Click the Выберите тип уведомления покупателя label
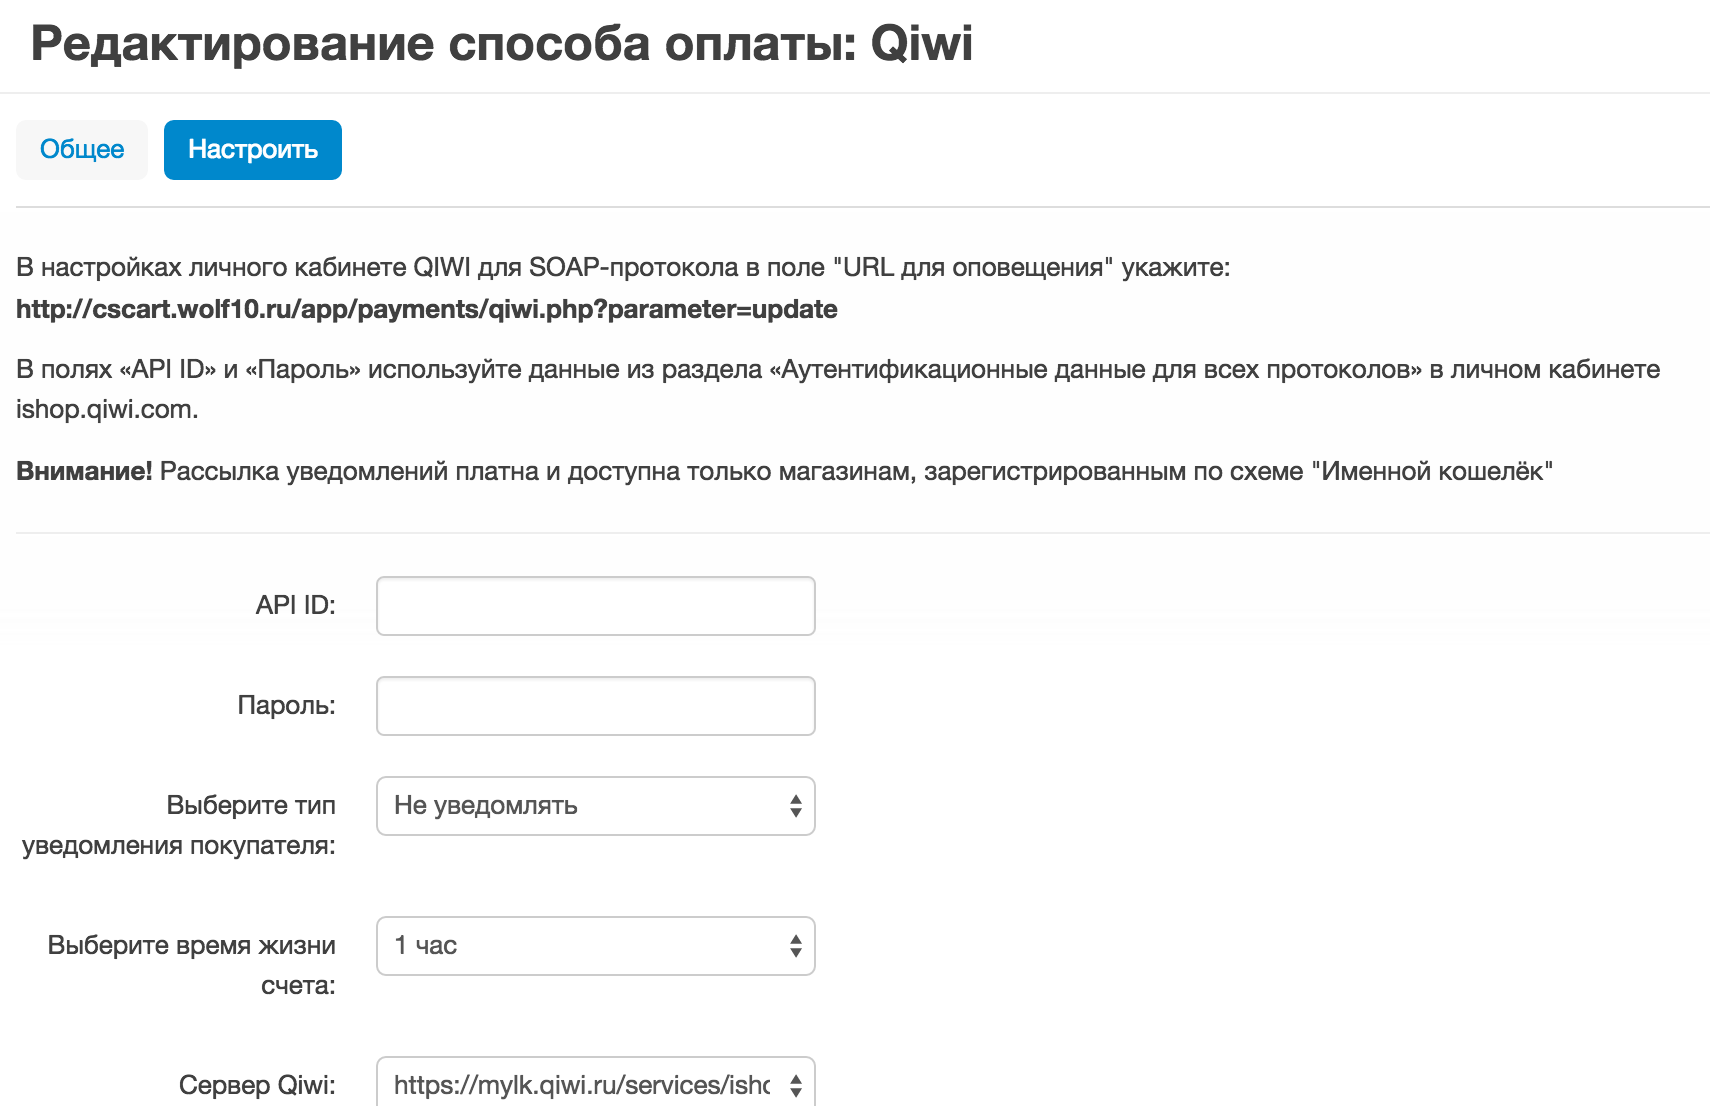The width and height of the screenshot is (1710, 1106). tap(180, 825)
